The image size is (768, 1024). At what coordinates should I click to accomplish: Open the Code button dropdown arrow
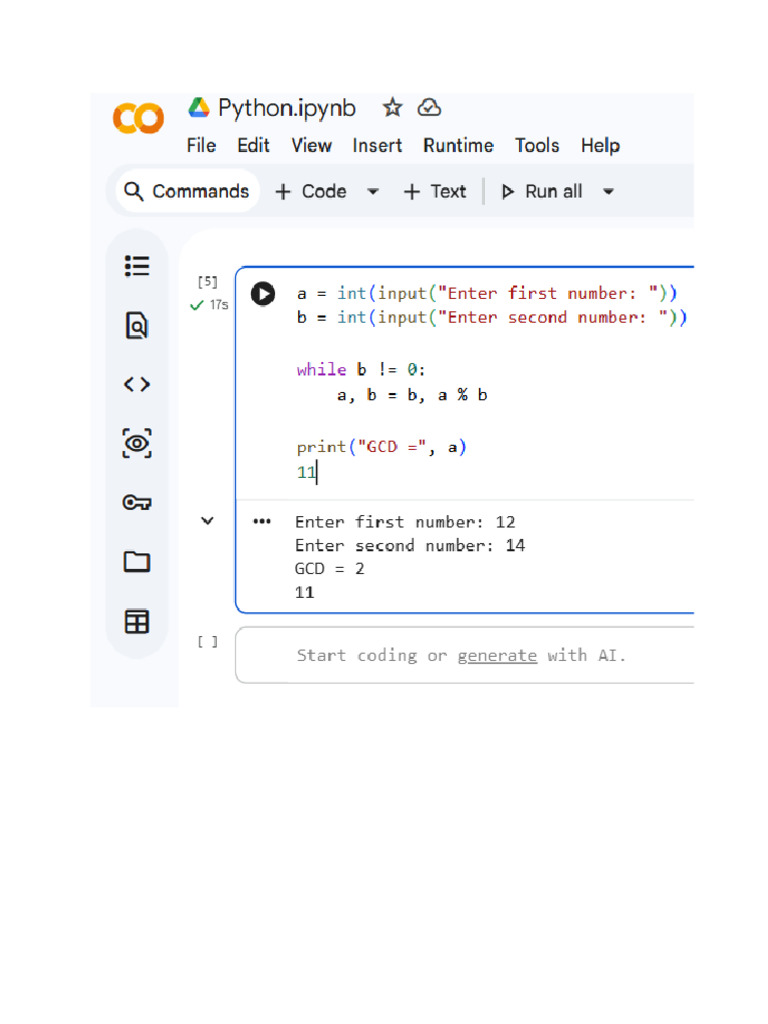373,191
